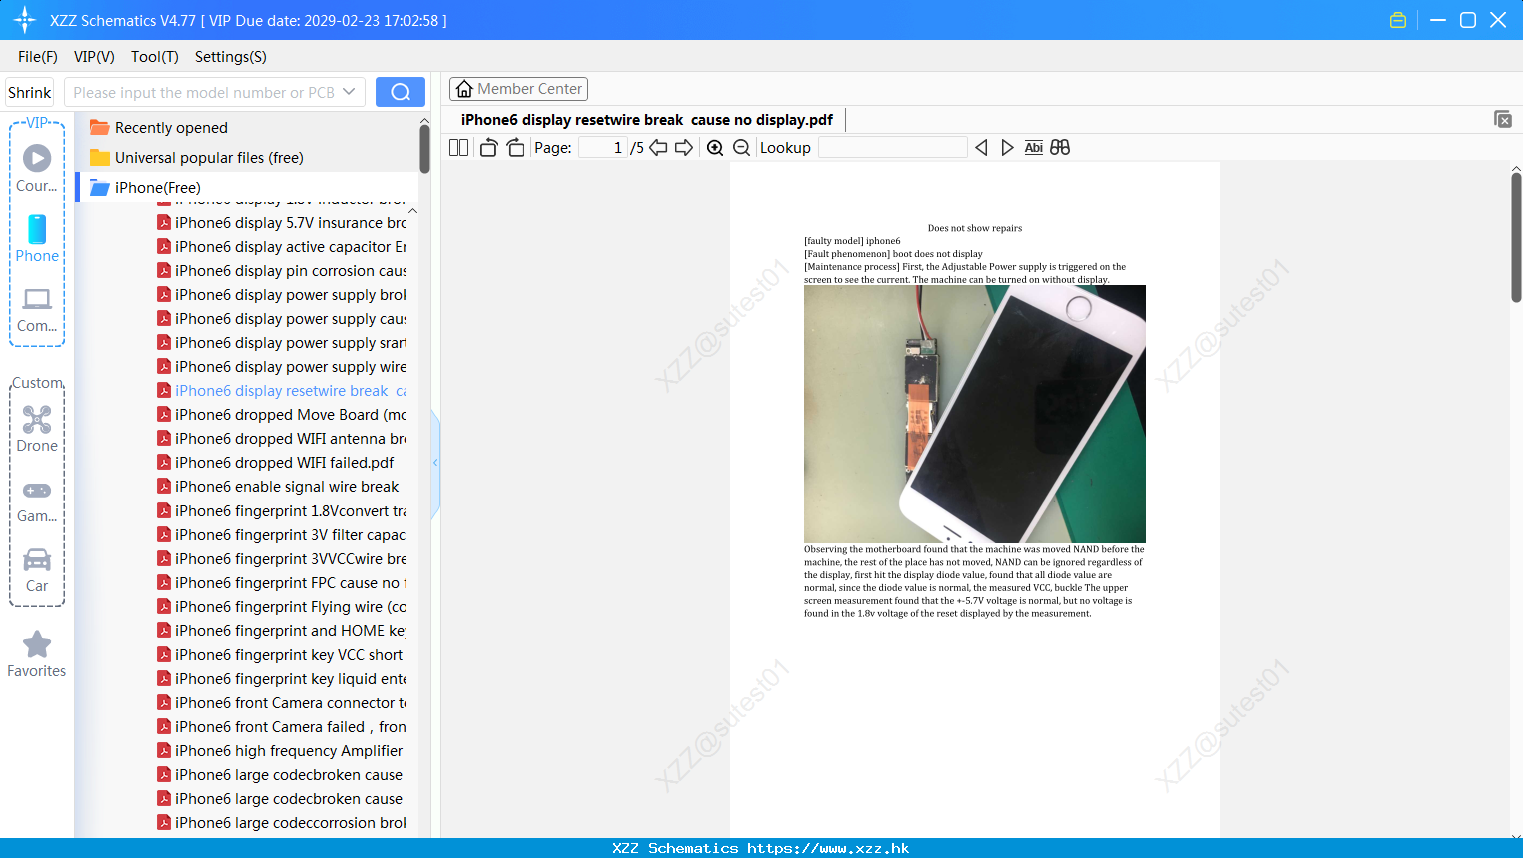Select the Car category in sidebar
The width and height of the screenshot is (1523, 858).
pyautogui.click(x=37, y=569)
